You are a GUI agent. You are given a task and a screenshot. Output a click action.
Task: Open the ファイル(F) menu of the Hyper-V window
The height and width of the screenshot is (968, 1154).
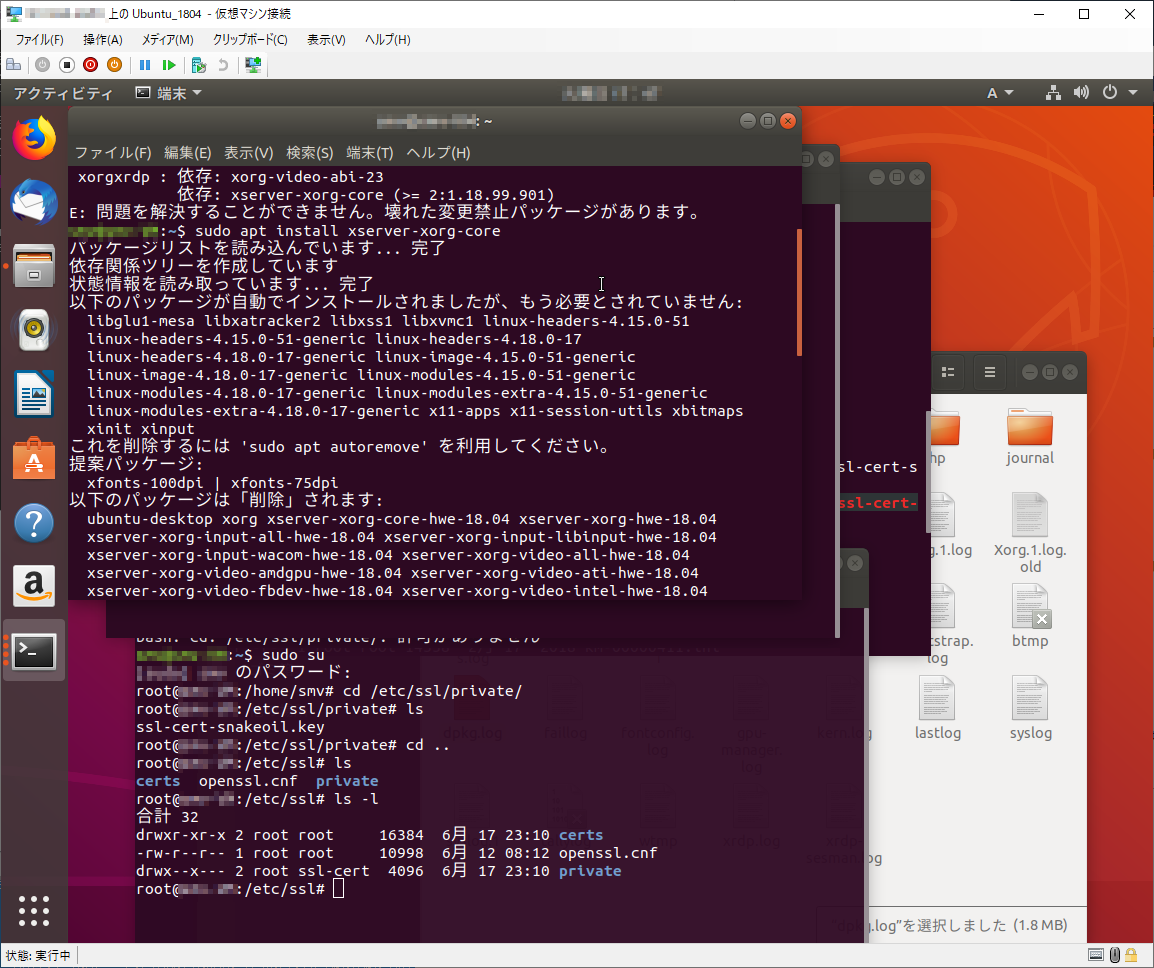pos(40,40)
